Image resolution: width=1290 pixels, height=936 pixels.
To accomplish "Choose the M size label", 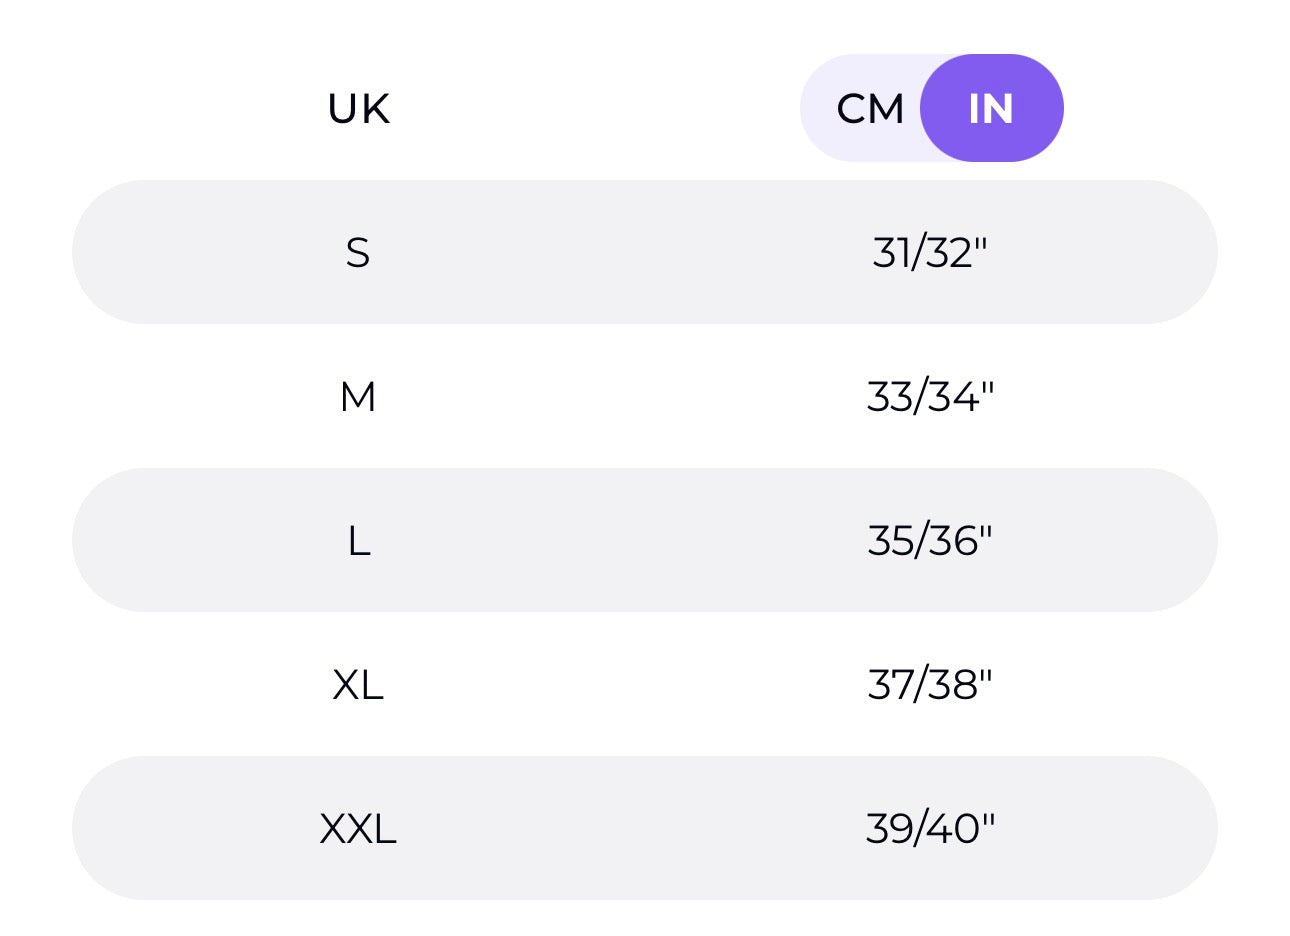I will click(x=358, y=397).
